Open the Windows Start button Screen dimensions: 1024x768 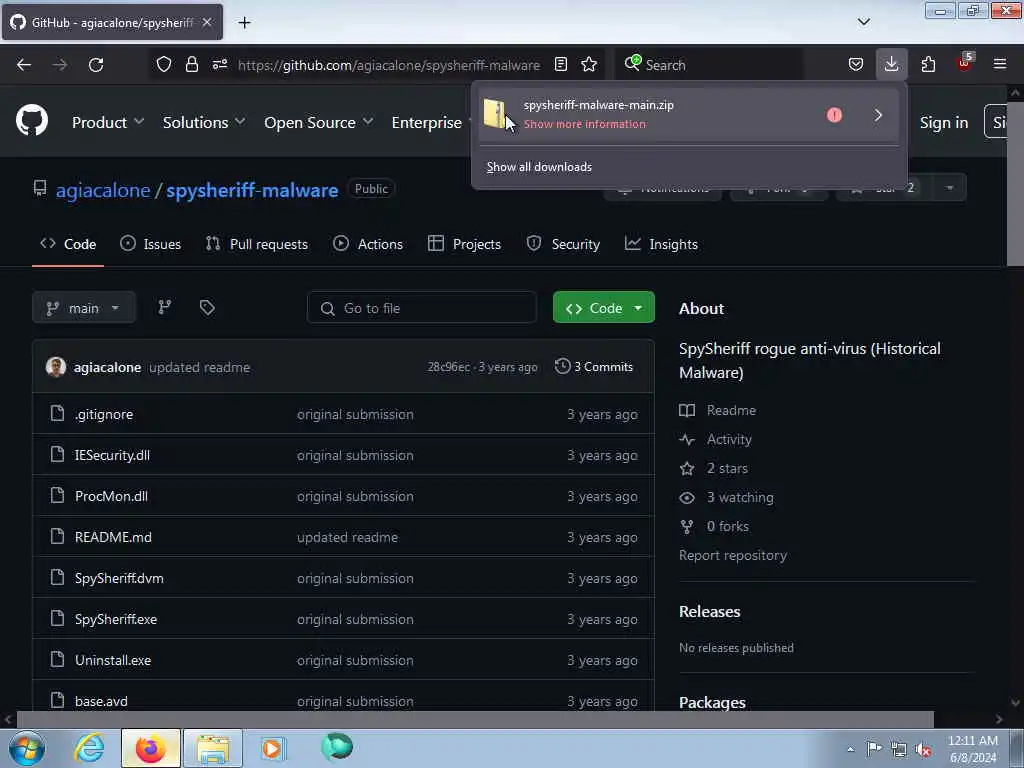click(x=27, y=748)
